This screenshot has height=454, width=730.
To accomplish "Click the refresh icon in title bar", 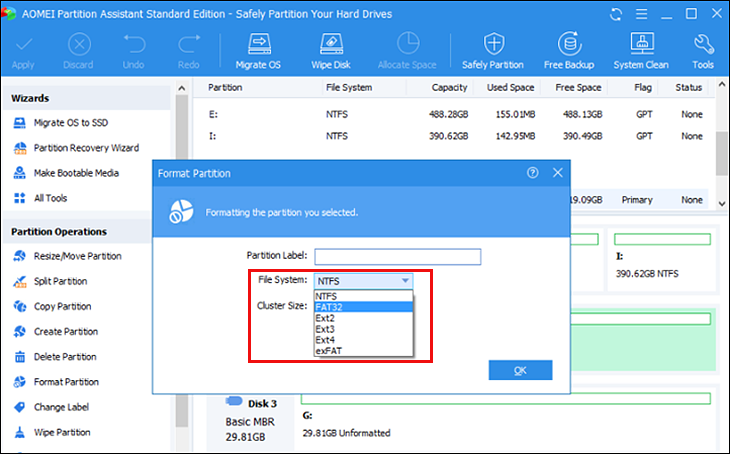I will click(616, 14).
